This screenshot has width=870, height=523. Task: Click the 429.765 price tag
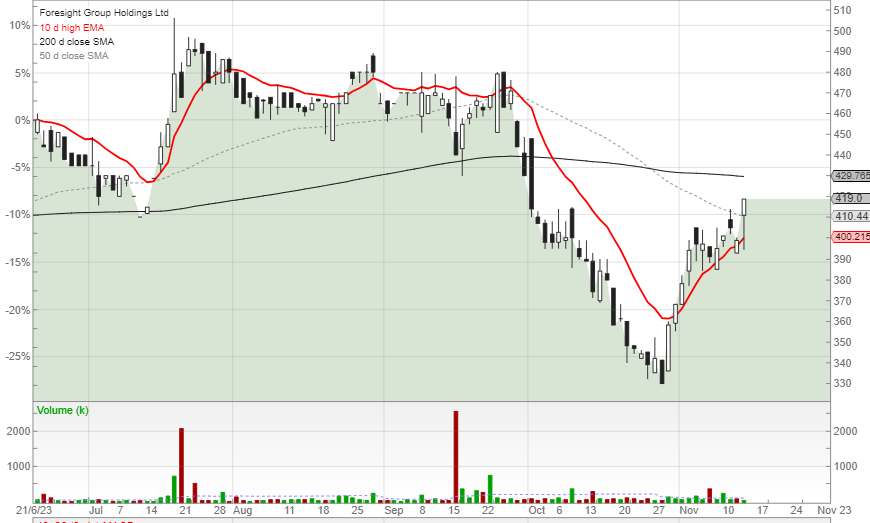[851, 176]
